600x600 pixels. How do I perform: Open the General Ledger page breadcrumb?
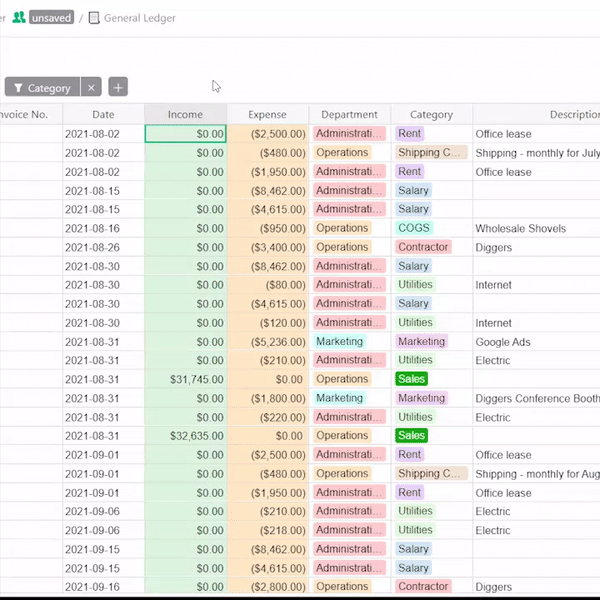click(x=139, y=17)
